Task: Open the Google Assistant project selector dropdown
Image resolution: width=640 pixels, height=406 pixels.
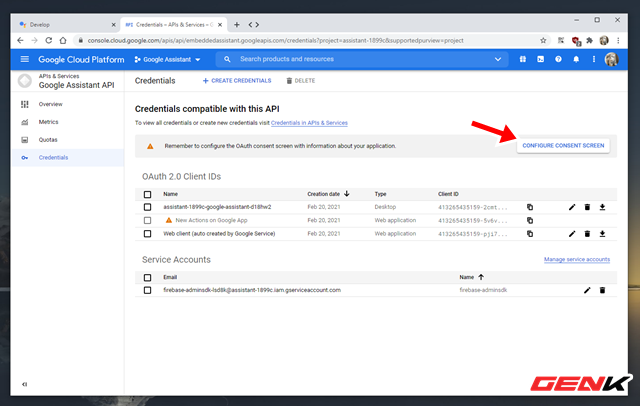Action: pos(167,59)
